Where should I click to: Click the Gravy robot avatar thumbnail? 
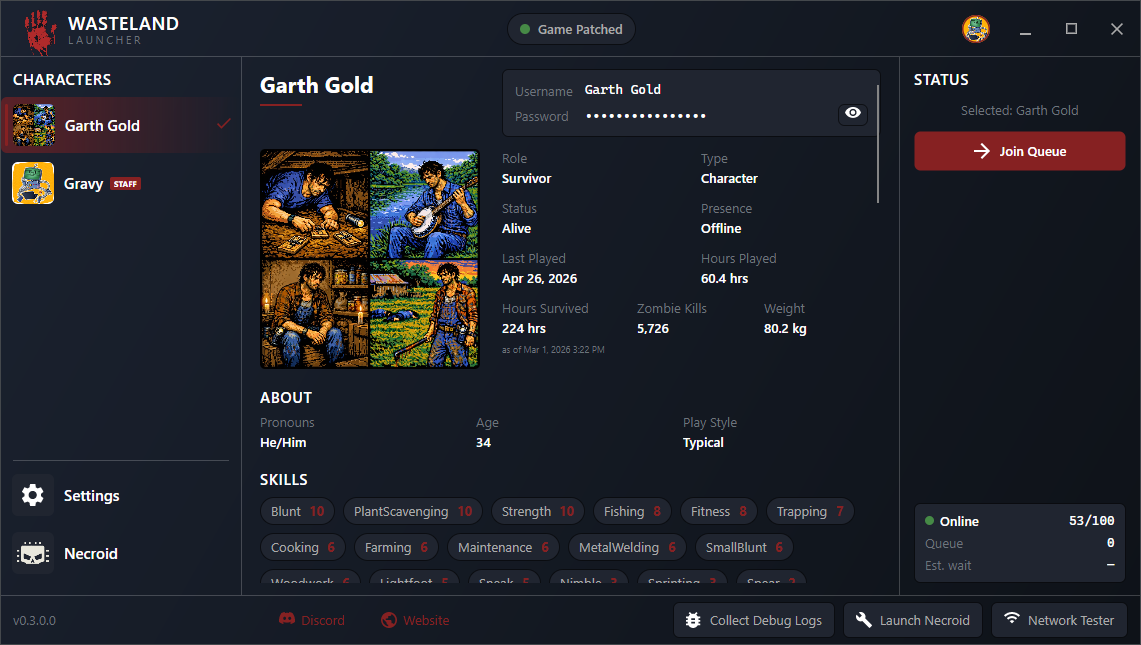(33, 183)
